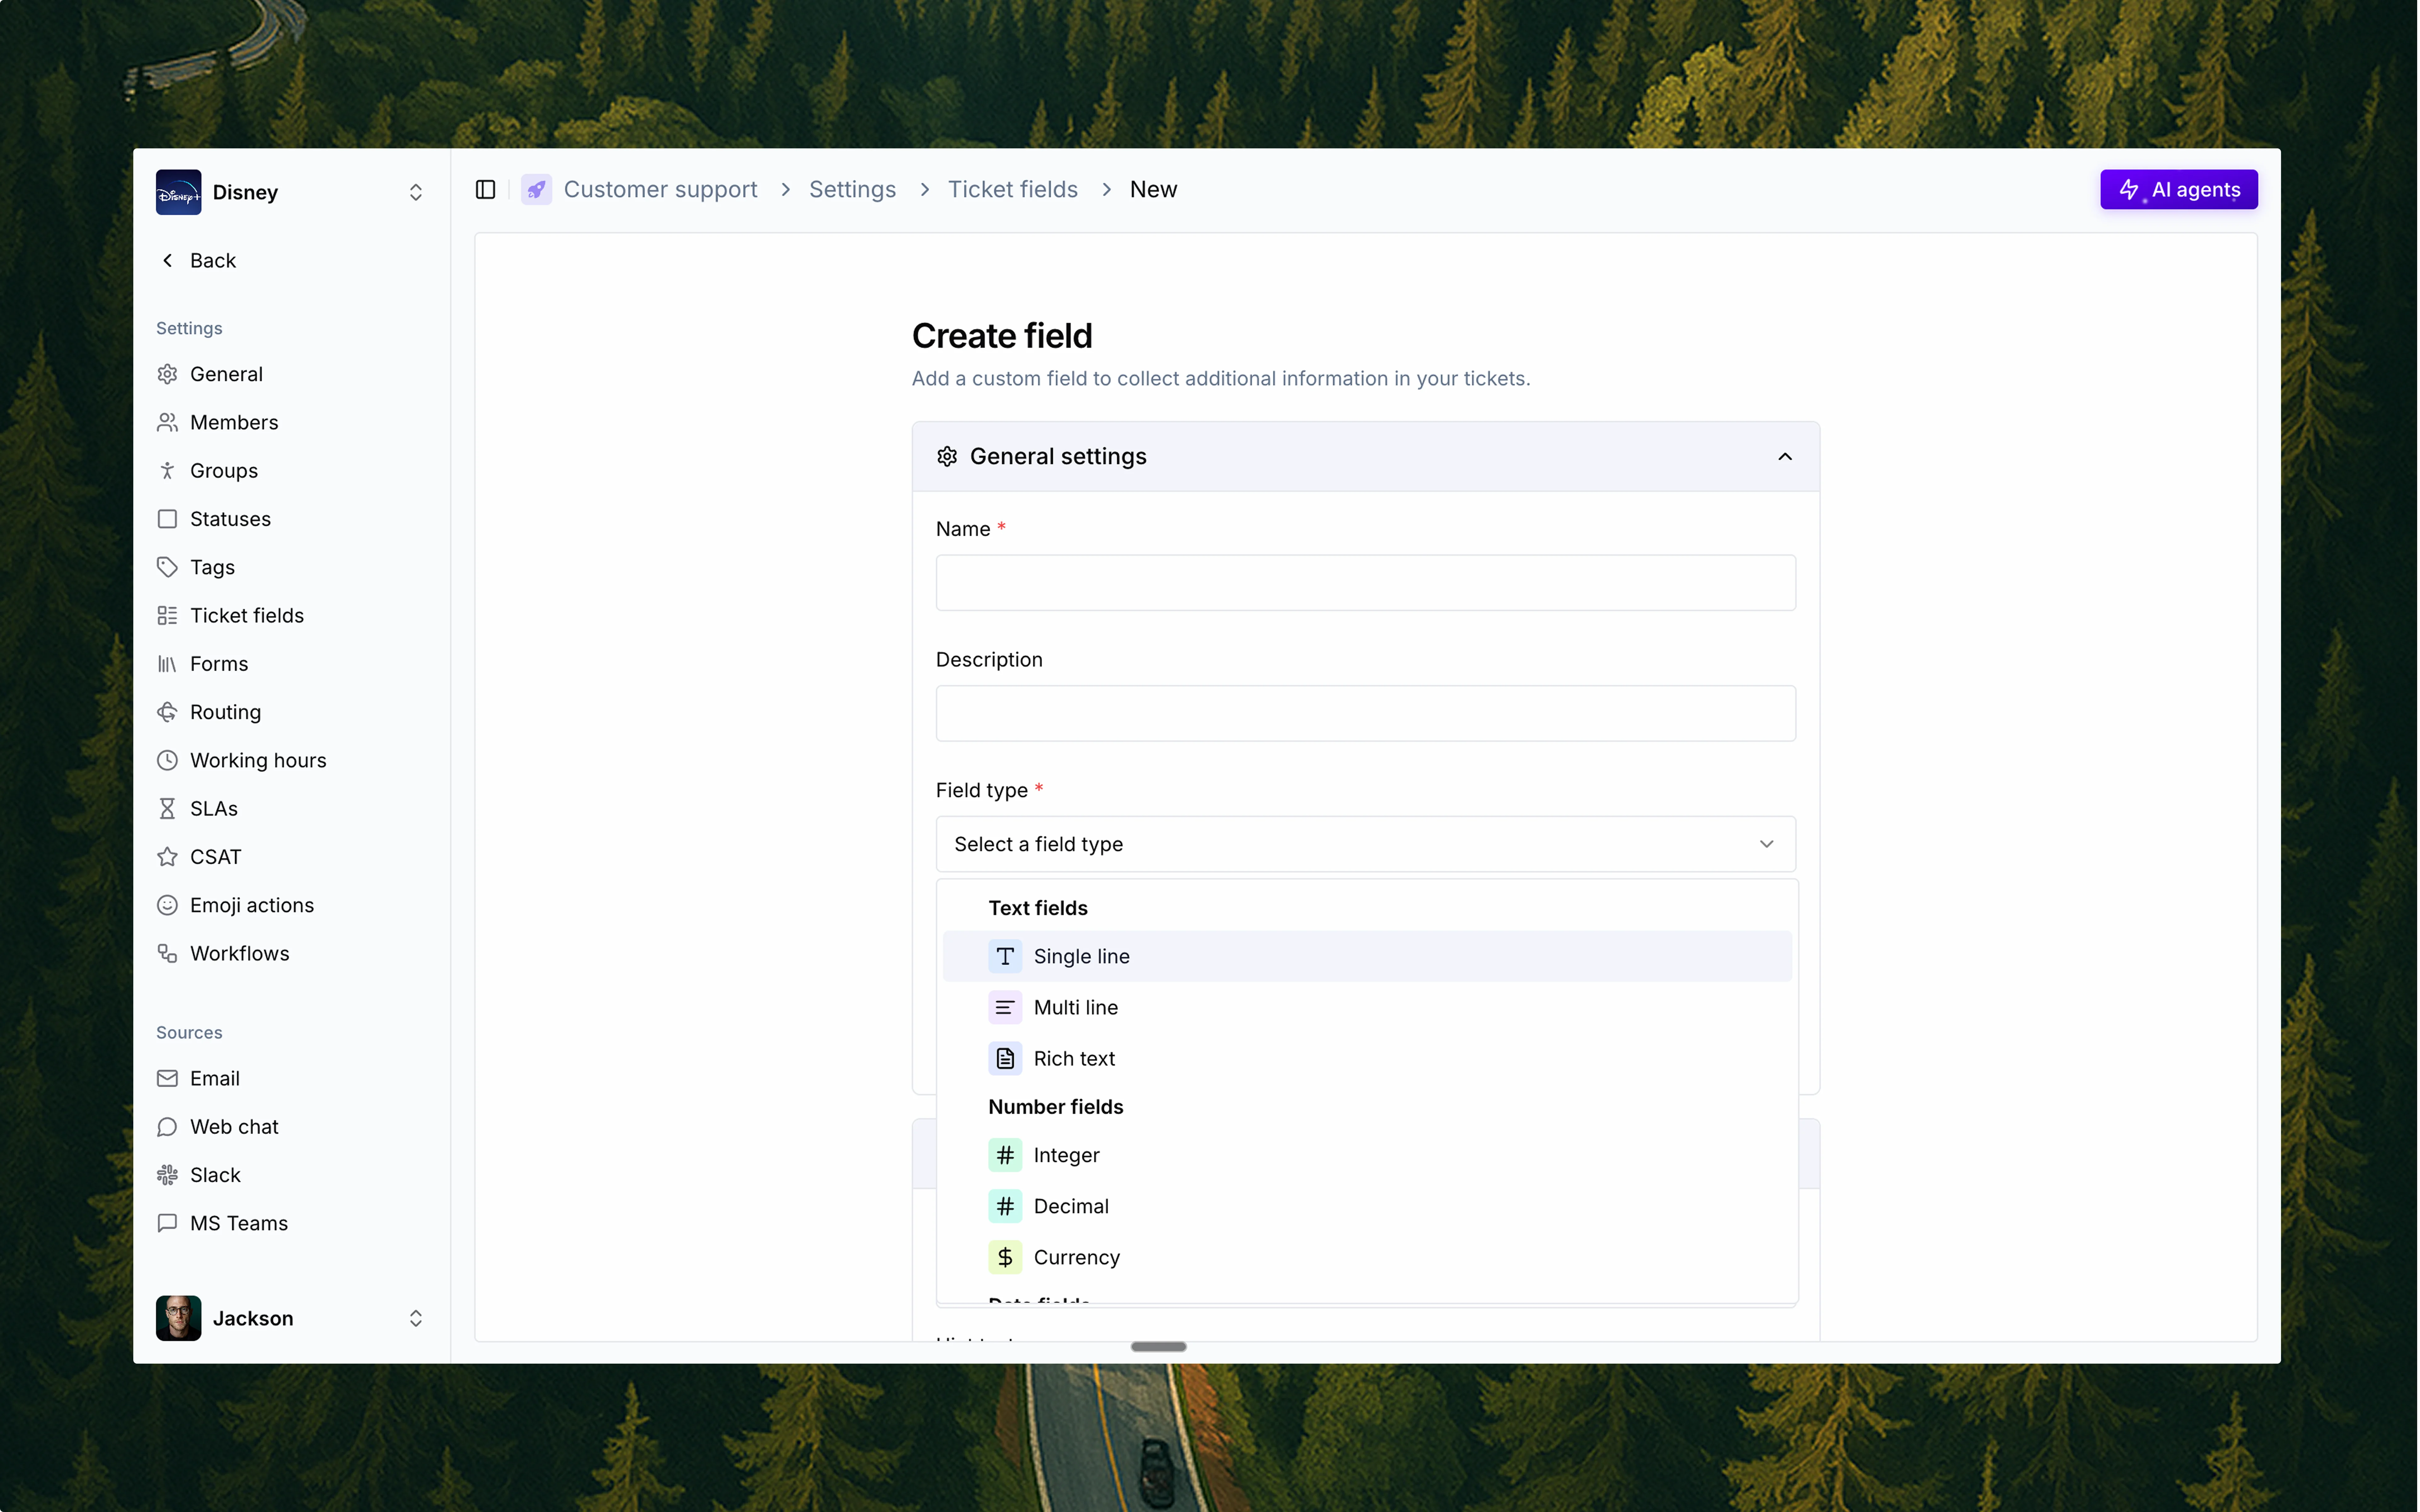2420x1512 pixels.
Task: Click the Single line T icon
Action: [1005, 956]
